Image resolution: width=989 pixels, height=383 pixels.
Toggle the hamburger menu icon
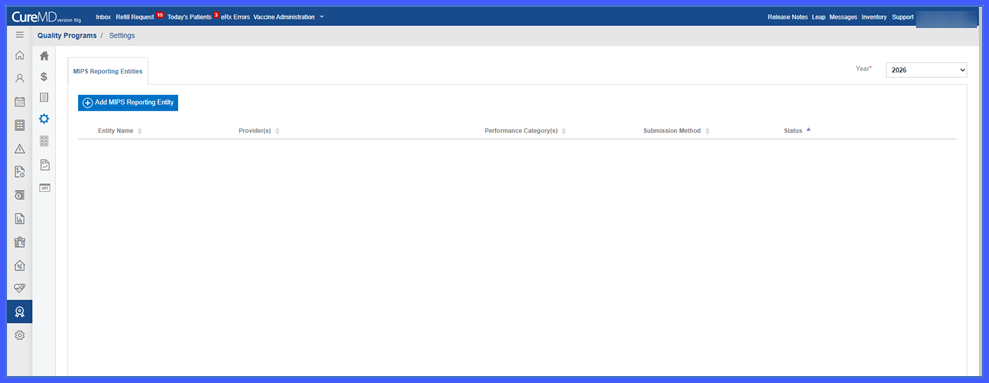point(20,35)
